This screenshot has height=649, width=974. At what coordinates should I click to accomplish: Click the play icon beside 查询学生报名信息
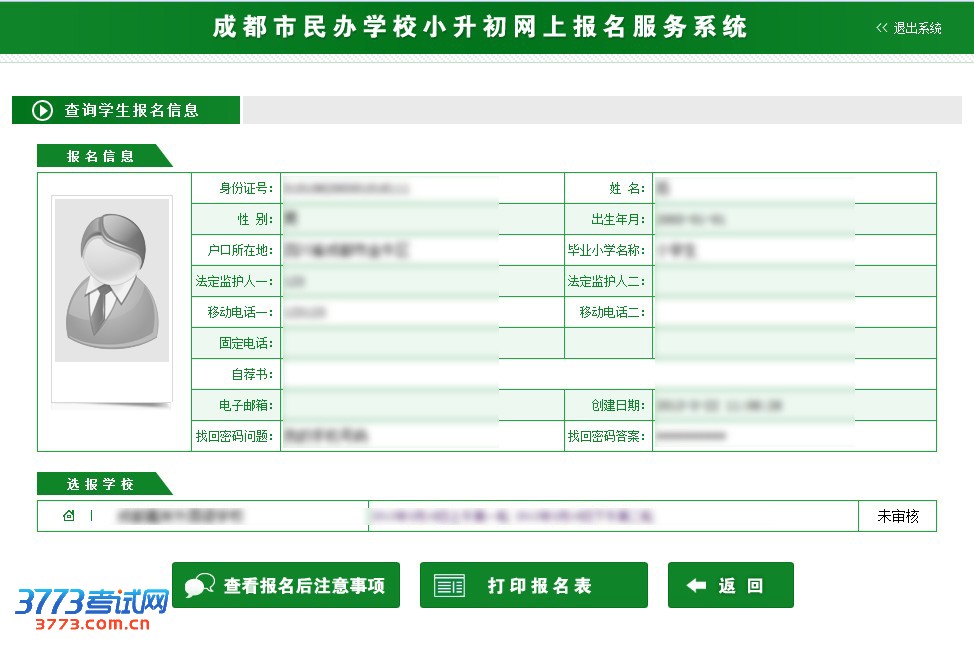point(42,110)
